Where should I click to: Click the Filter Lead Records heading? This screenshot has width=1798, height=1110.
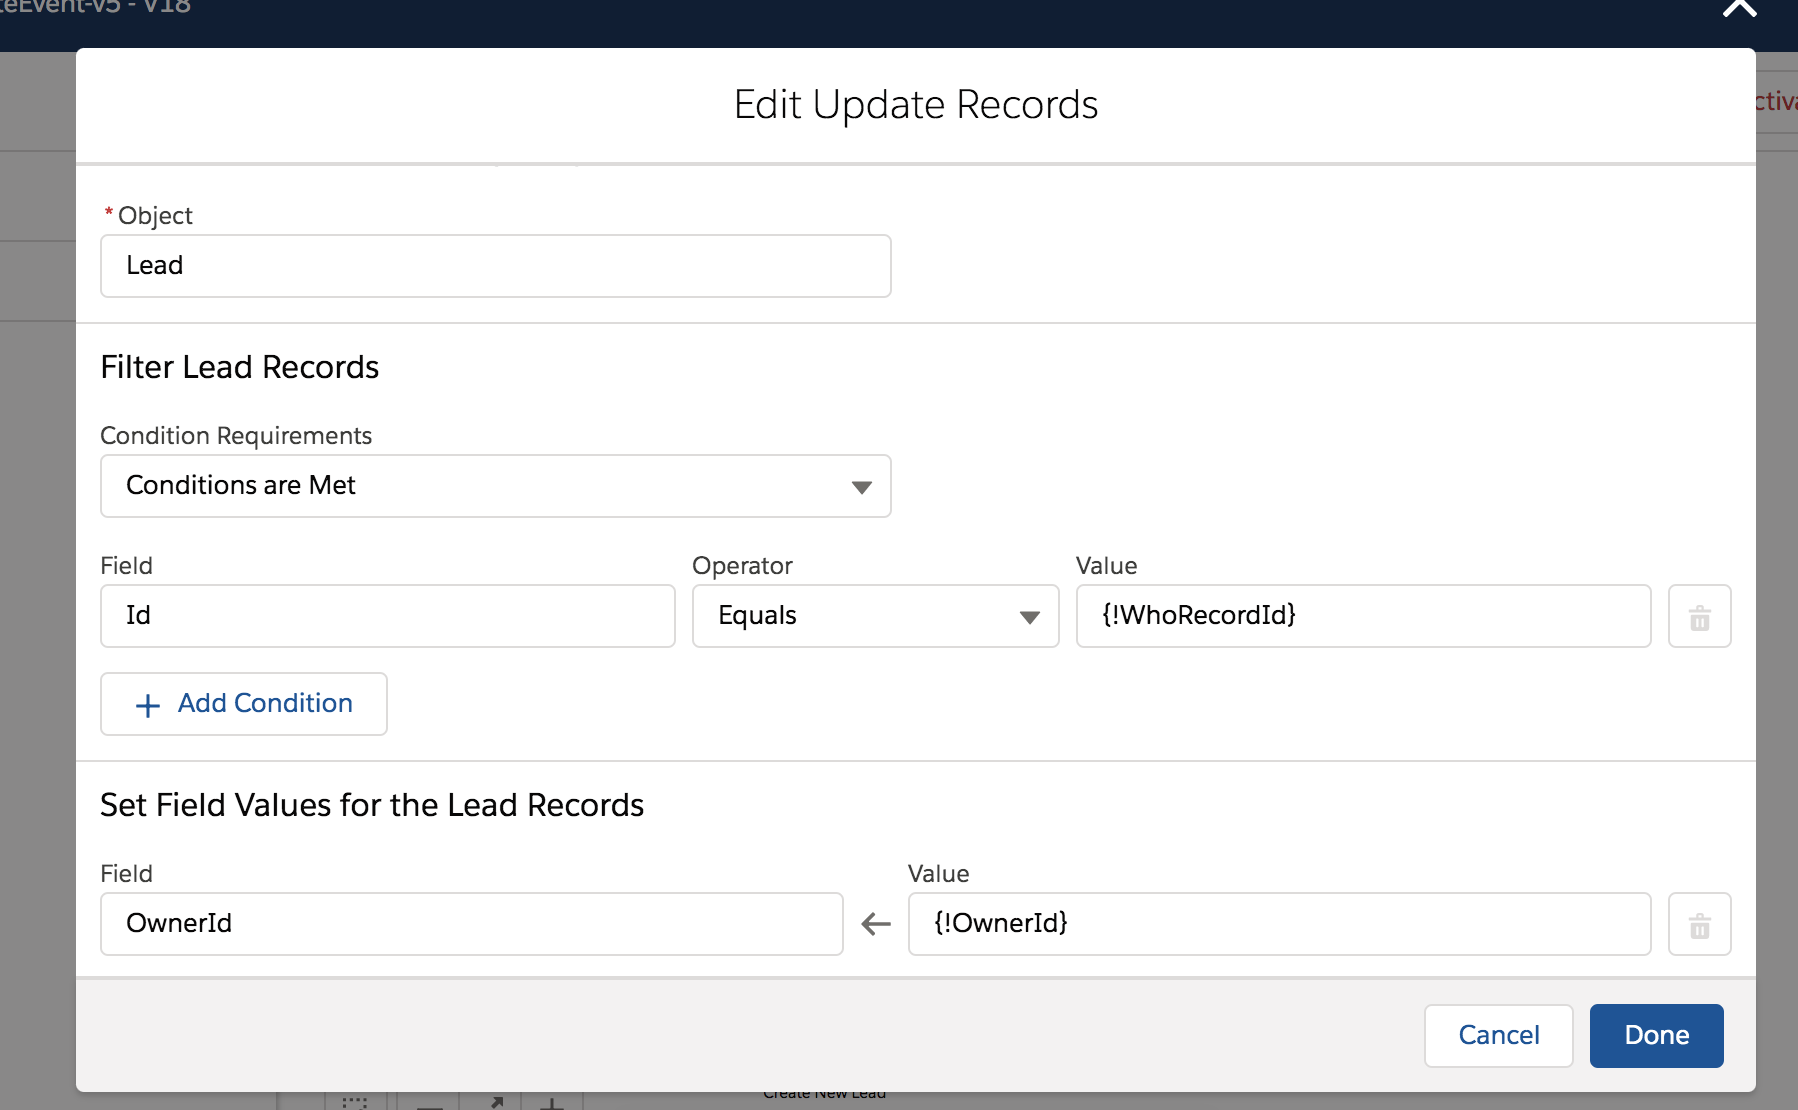coord(240,367)
